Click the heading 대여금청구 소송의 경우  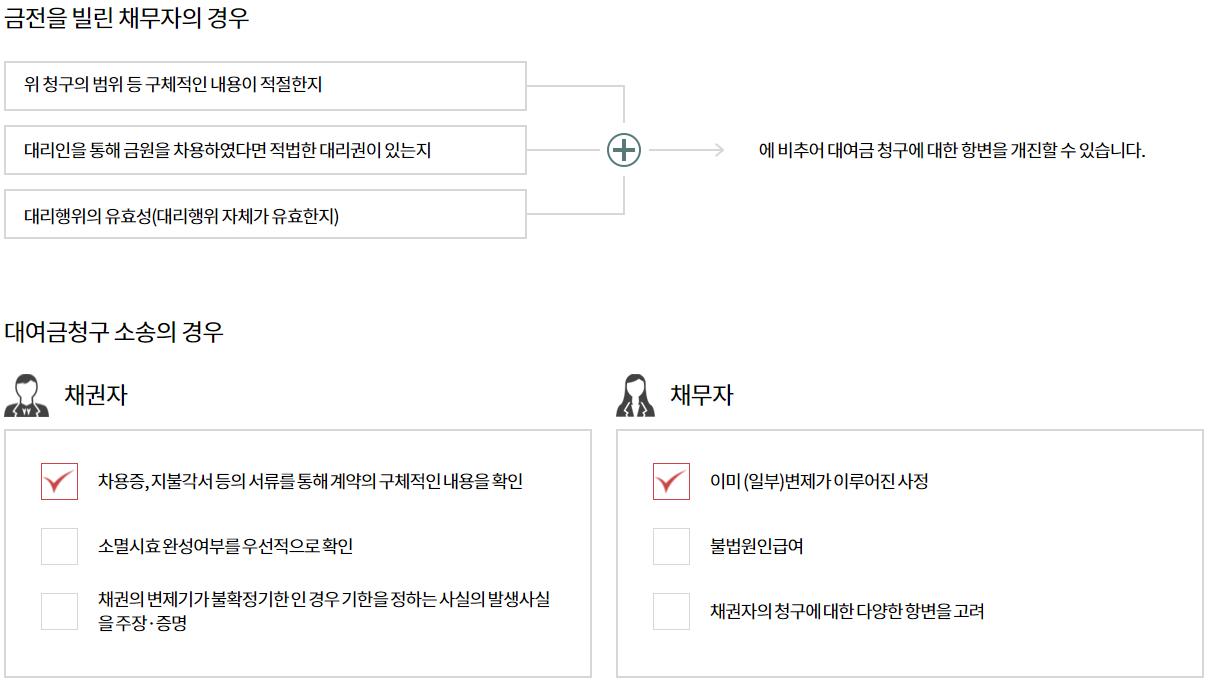(x=114, y=332)
